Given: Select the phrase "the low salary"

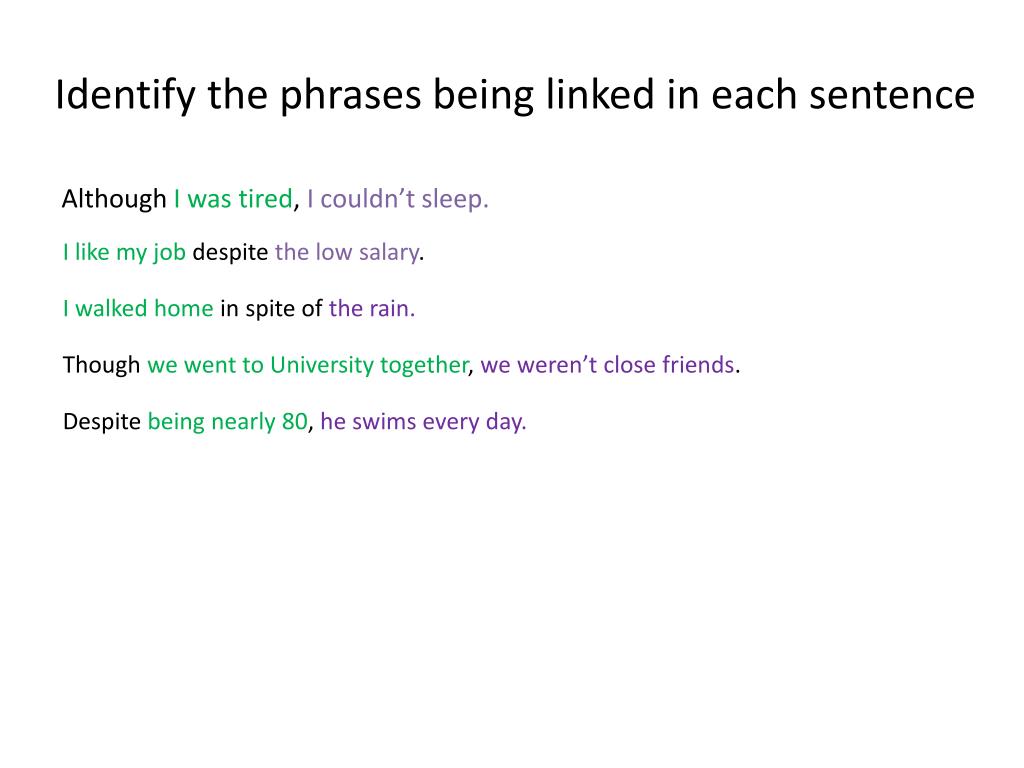Looking at the screenshot, I should (347, 253).
